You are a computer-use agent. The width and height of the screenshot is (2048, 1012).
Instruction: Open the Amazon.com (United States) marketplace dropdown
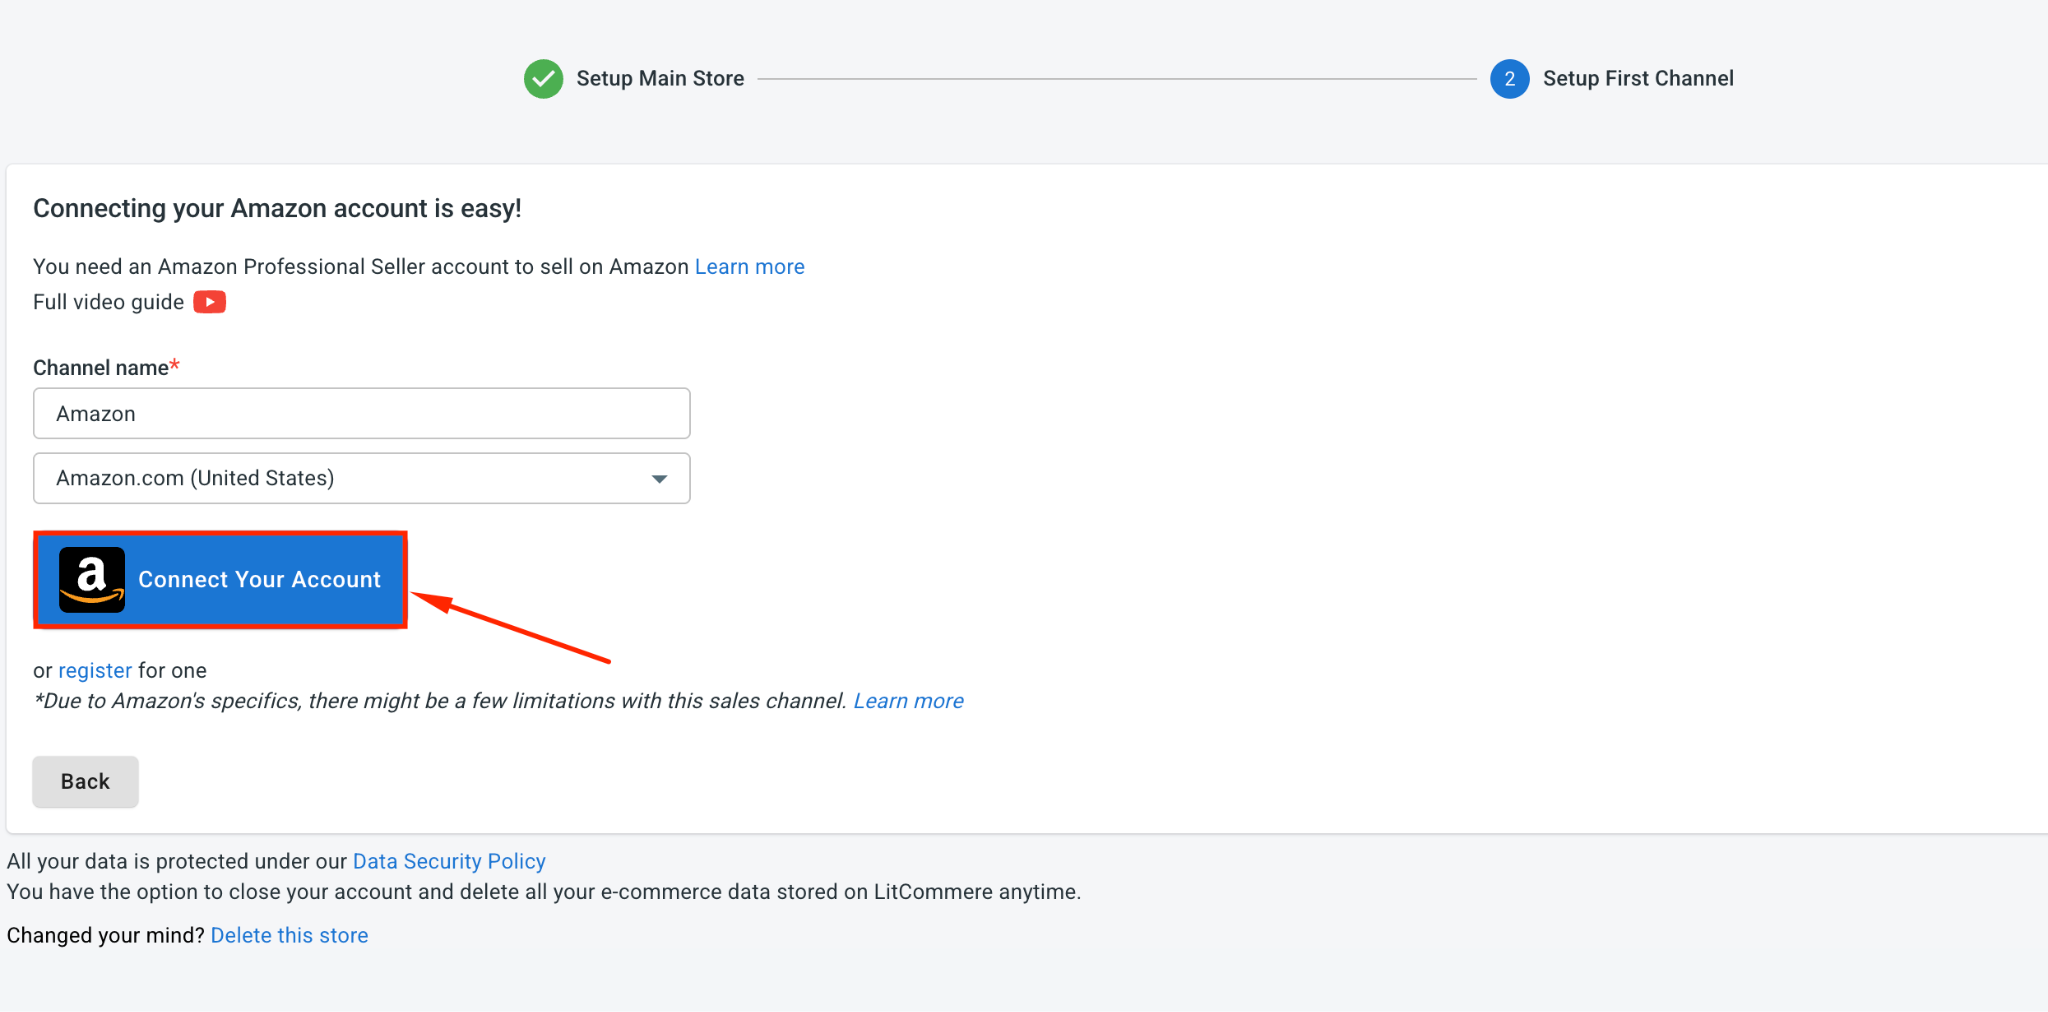362,478
